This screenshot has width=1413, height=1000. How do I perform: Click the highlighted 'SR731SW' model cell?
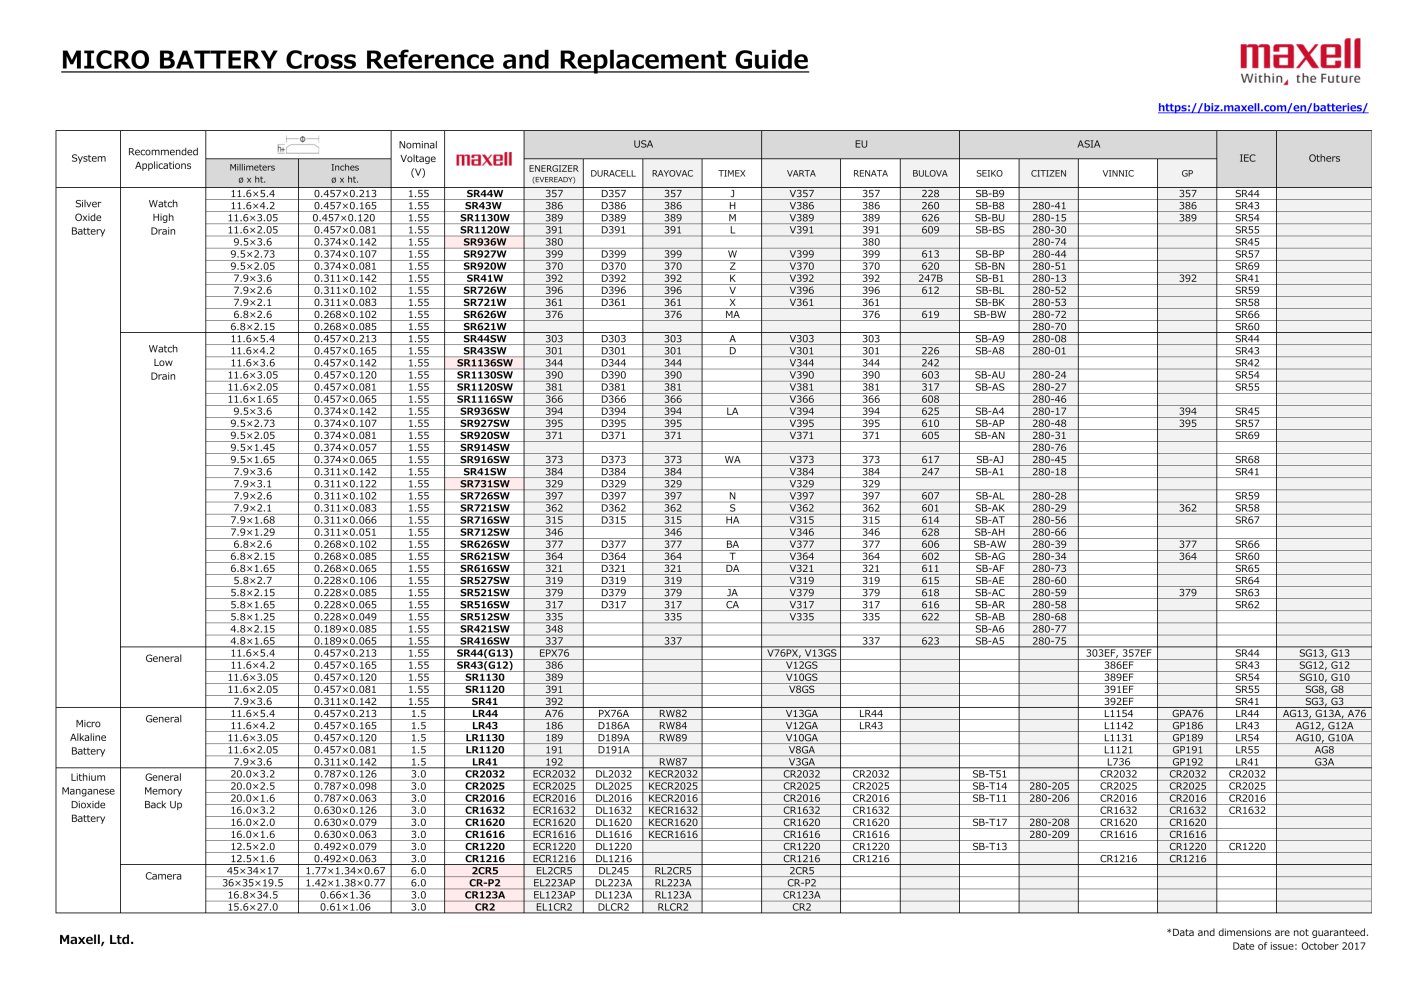point(484,484)
